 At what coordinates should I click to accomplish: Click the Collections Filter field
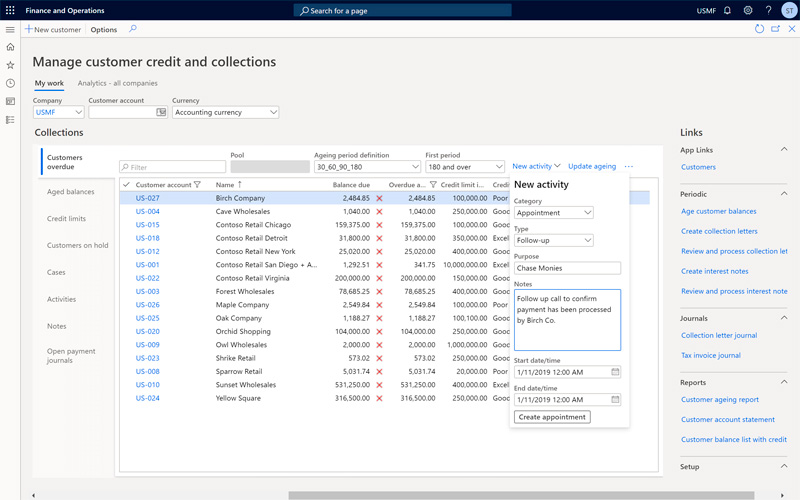pos(172,167)
